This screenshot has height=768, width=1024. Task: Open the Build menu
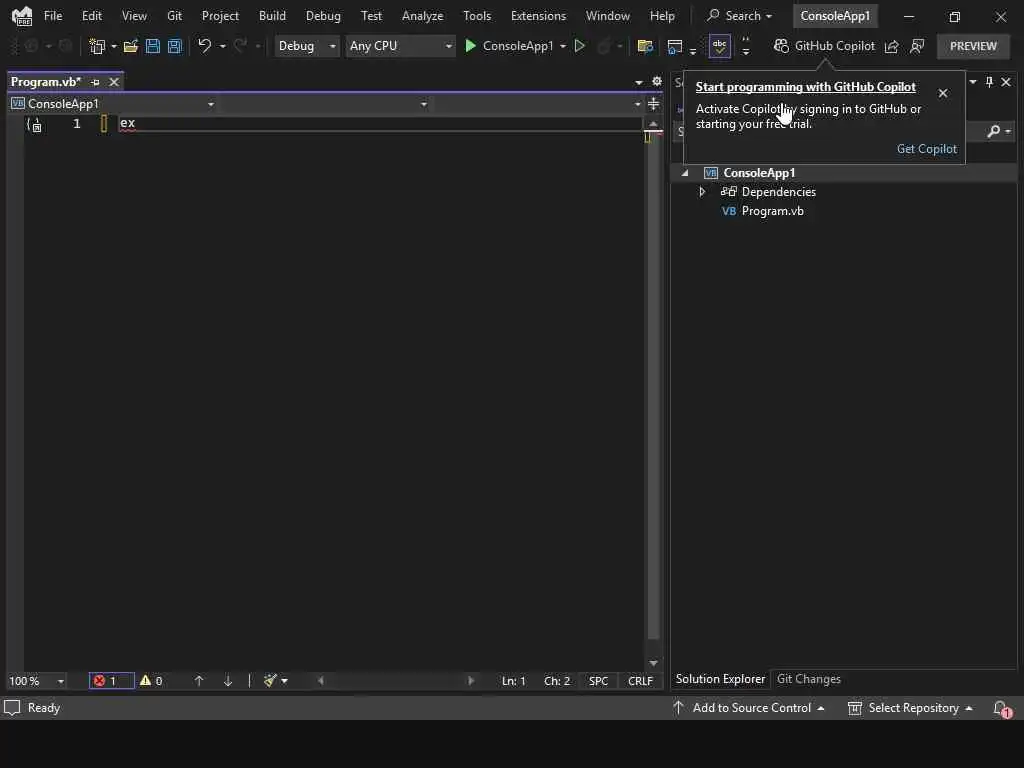click(x=272, y=16)
